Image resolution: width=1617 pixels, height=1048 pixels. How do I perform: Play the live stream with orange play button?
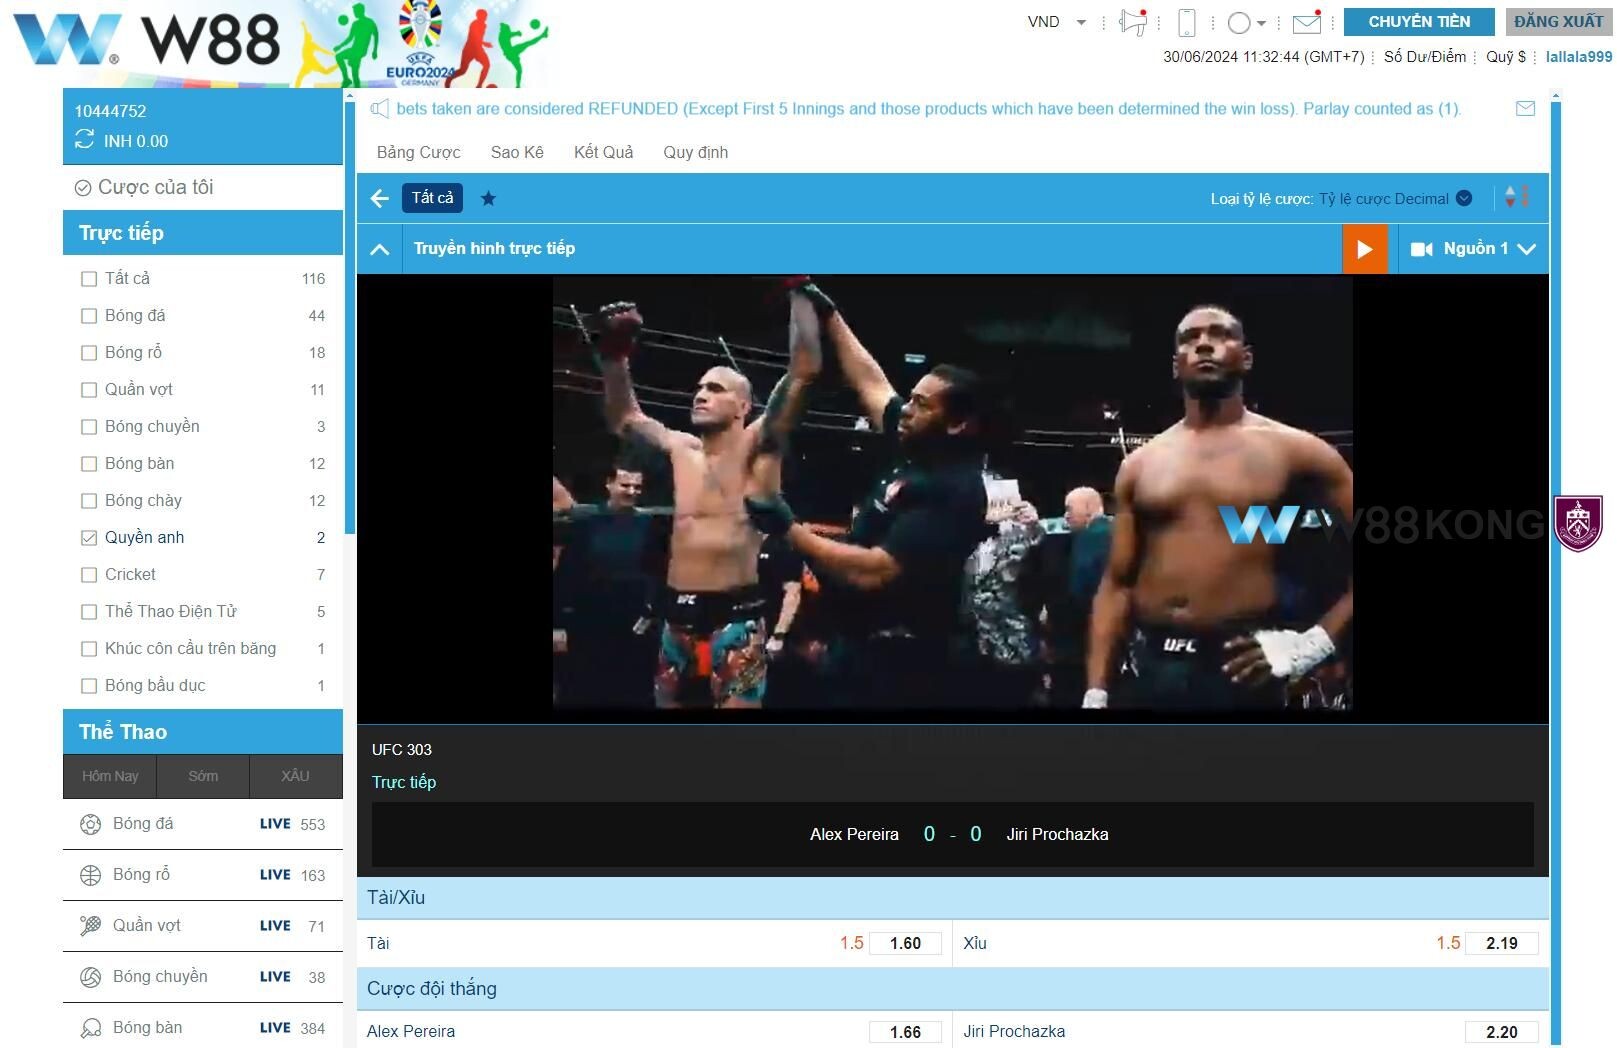coord(1365,249)
